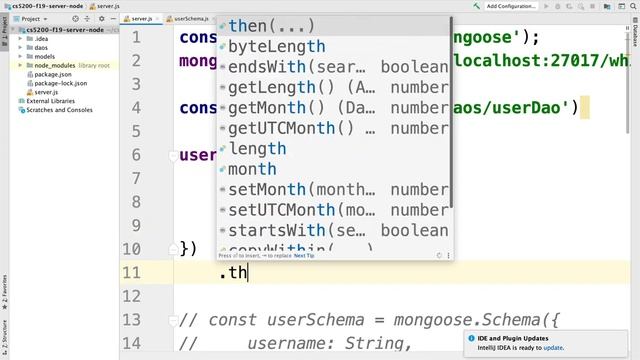Click the update link in IDE notification
Image resolution: width=640 pixels, height=360 pixels.
(x=553, y=348)
